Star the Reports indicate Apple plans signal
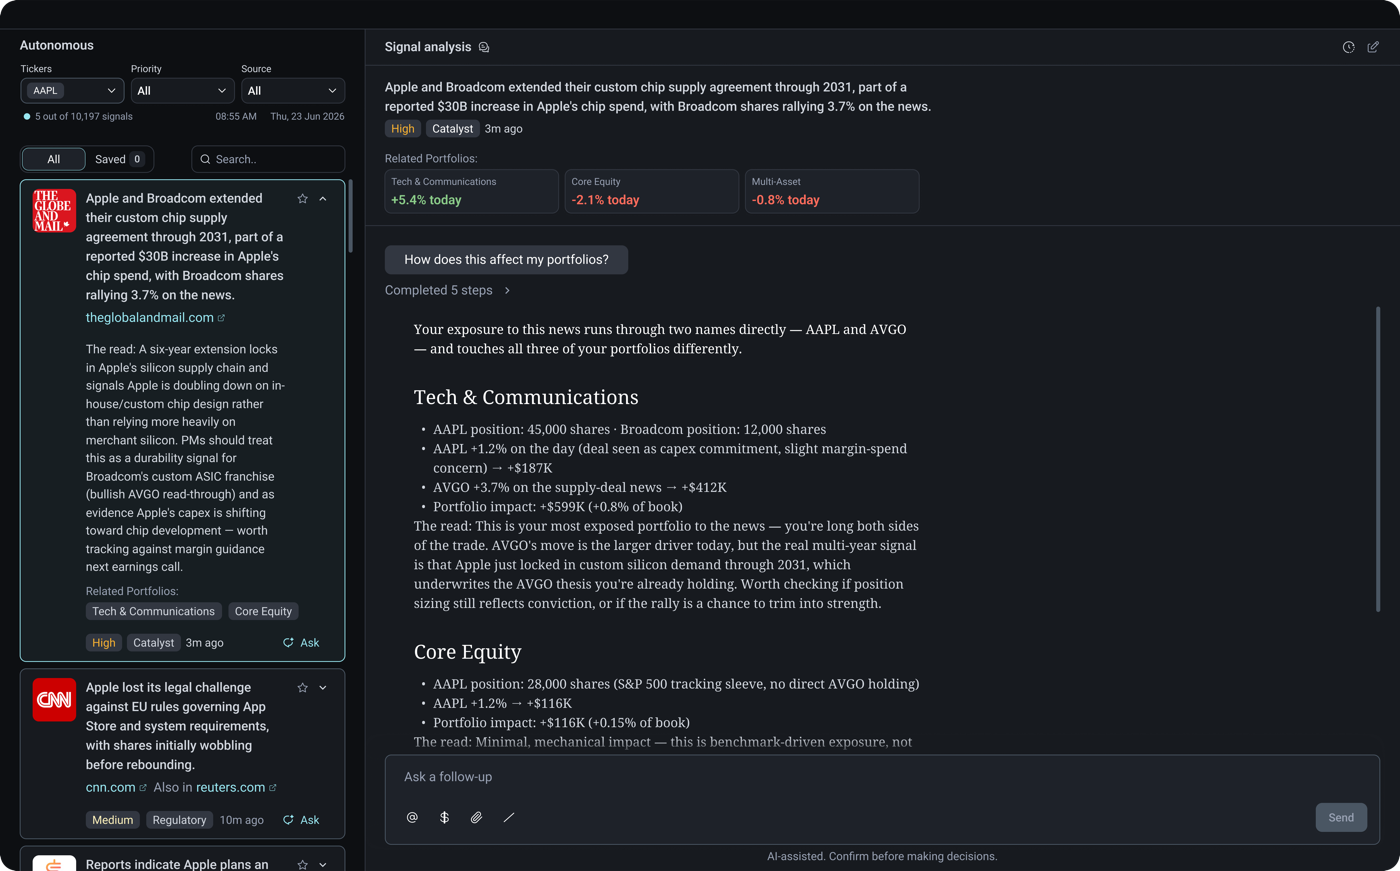 [x=303, y=864]
